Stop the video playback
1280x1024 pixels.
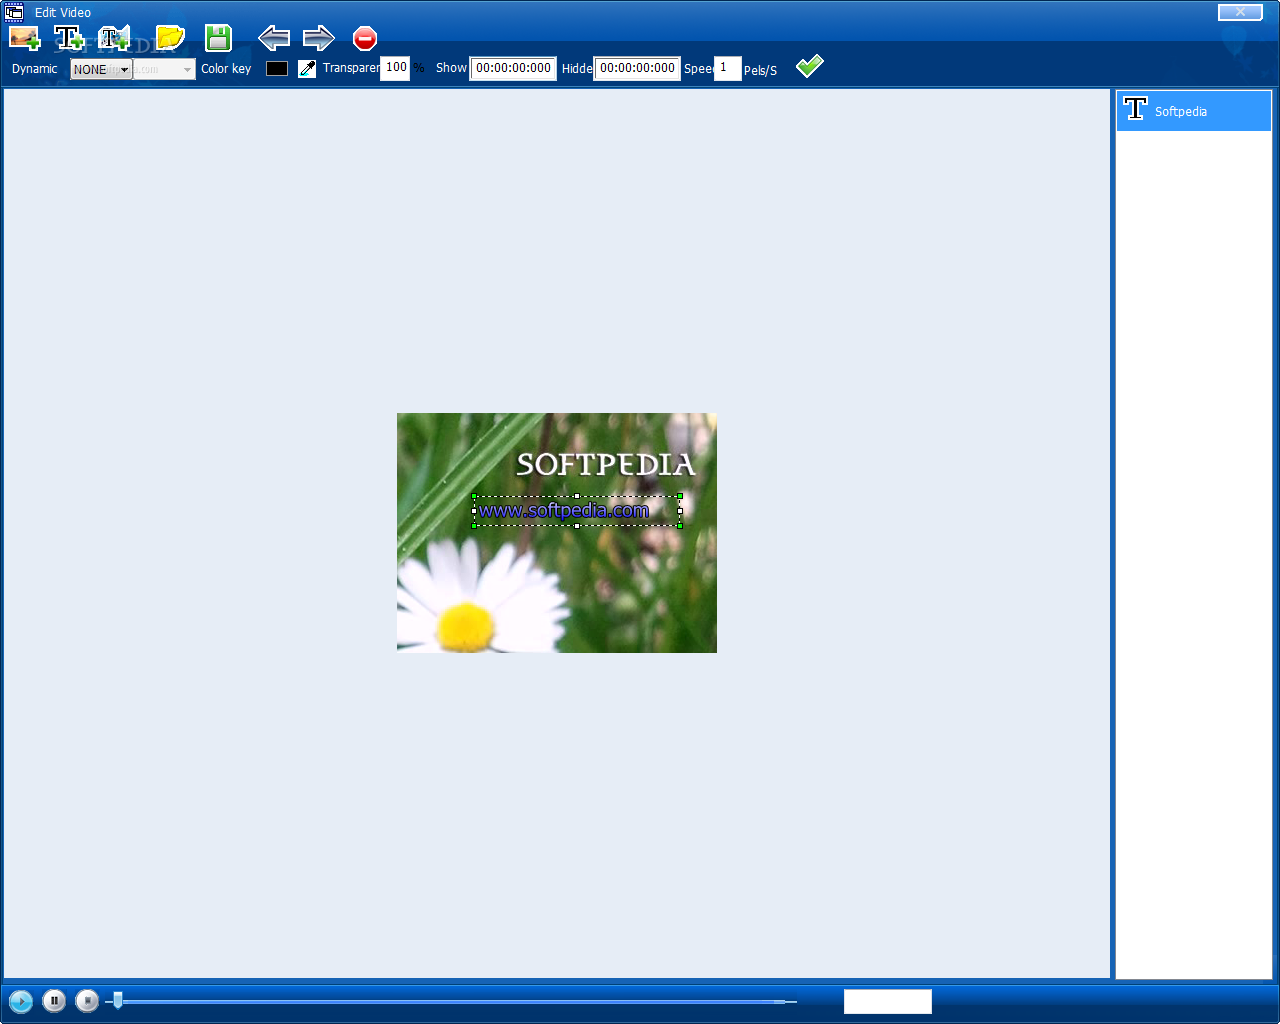click(87, 1000)
